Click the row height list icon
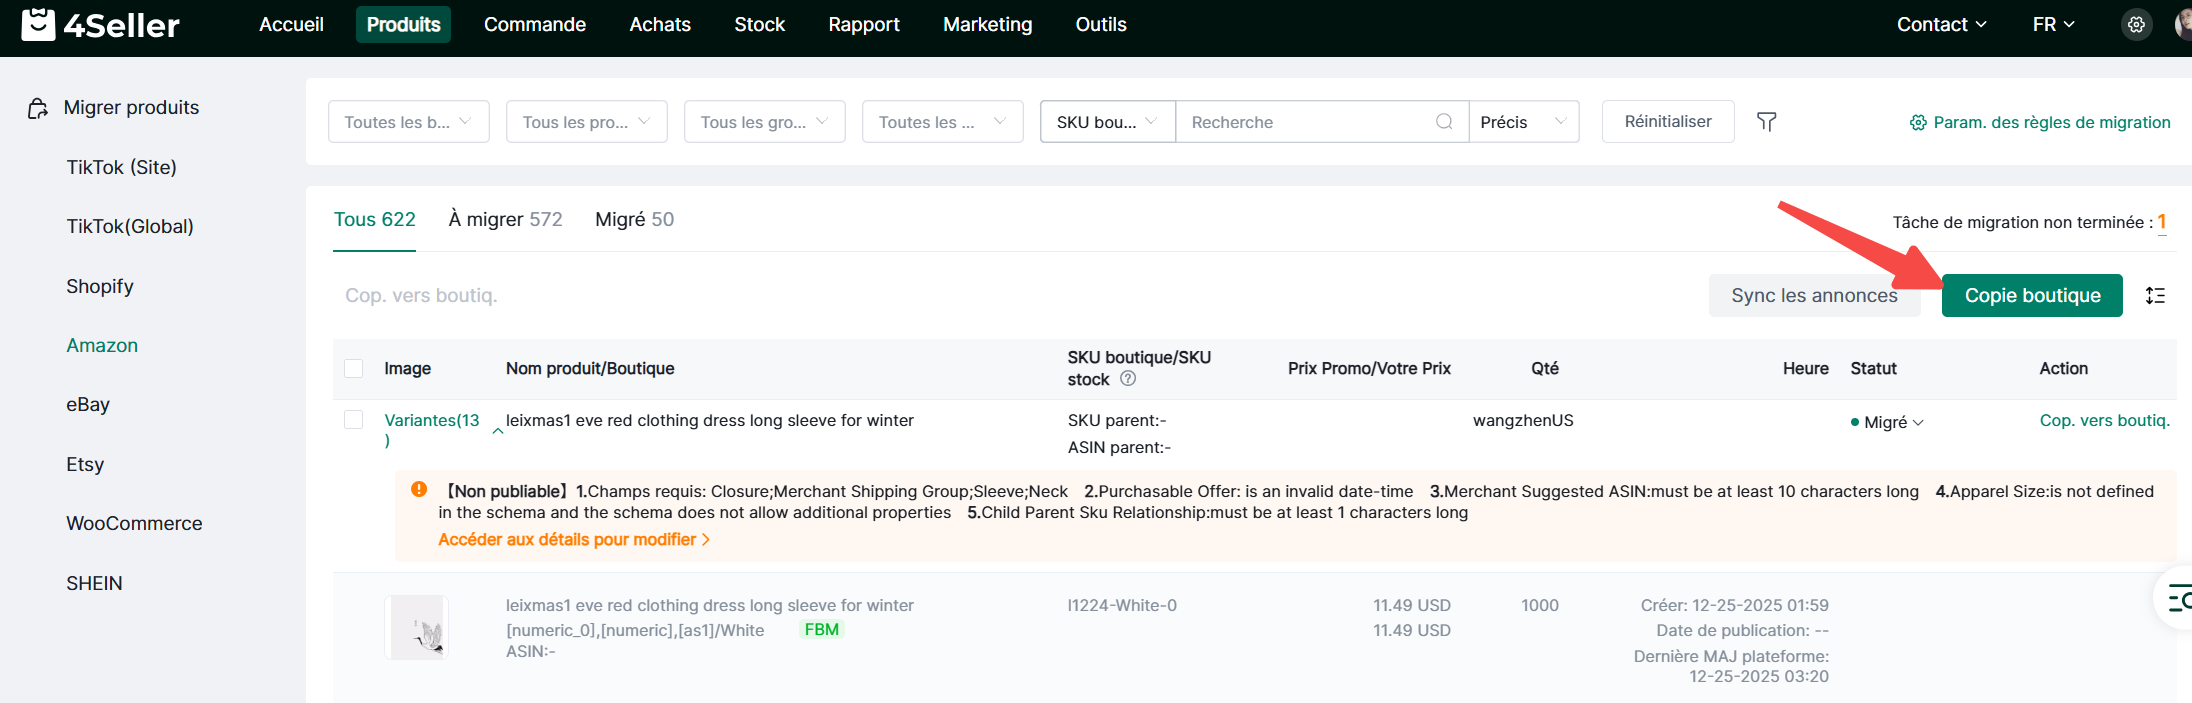 pyautogui.click(x=2155, y=296)
